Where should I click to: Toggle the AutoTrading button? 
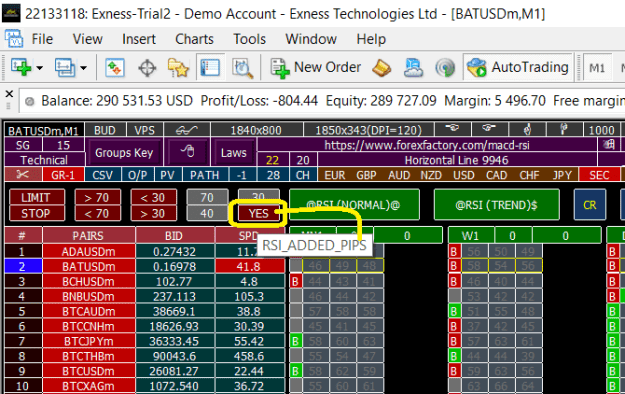517,67
